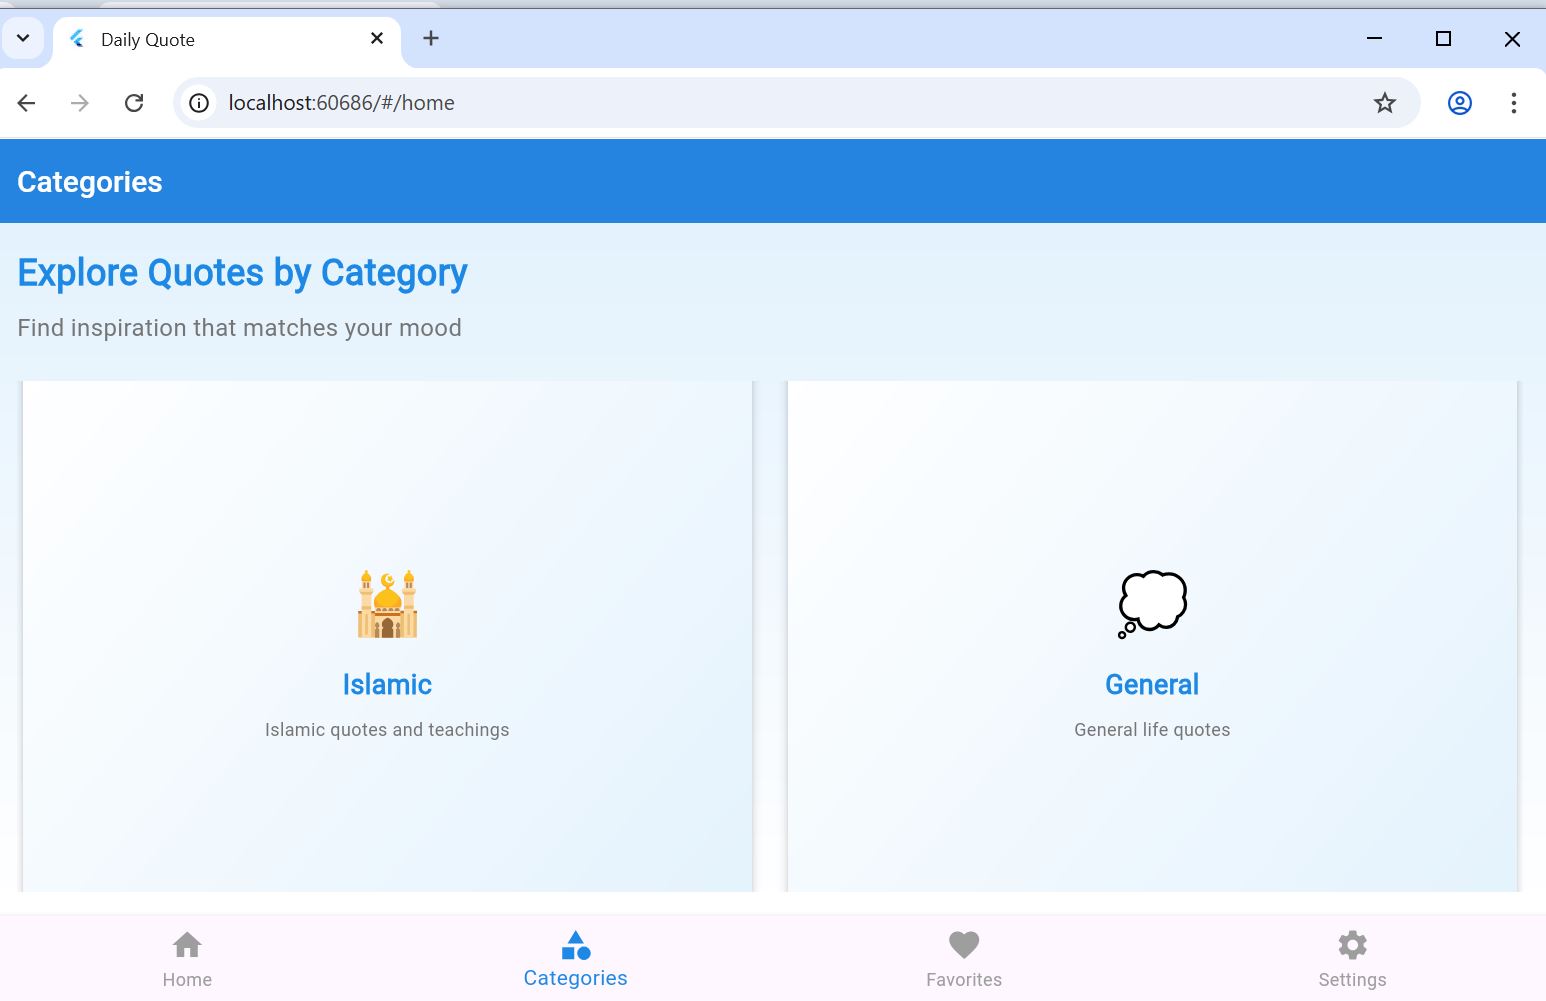The image size is (1546, 1001).
Task: Open the General category title link
Action: [x=1152, y=685]
